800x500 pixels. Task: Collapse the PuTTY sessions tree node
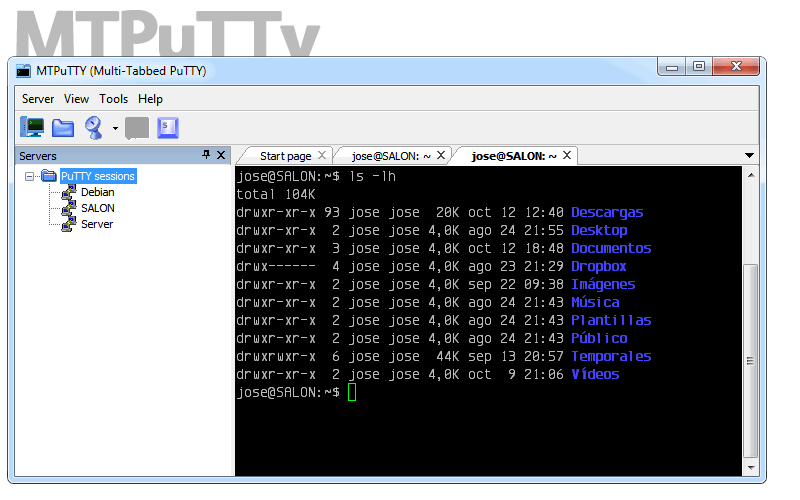point(30,177)
